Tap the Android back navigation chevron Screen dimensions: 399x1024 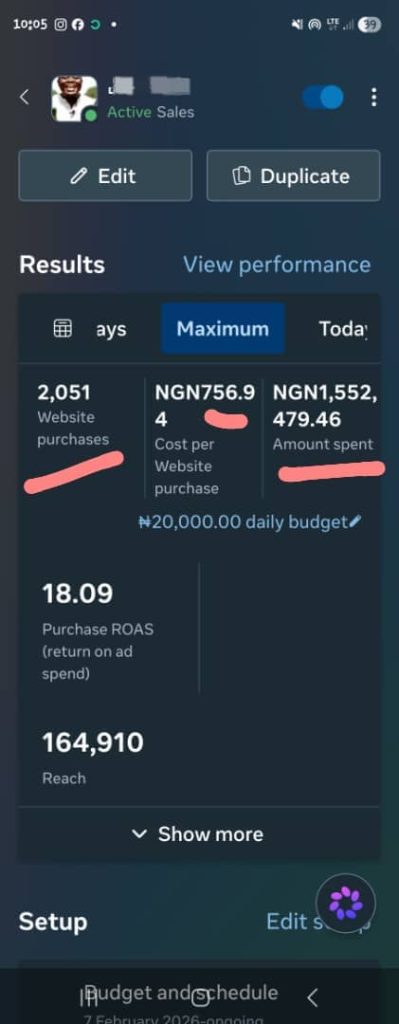(312, 997)
